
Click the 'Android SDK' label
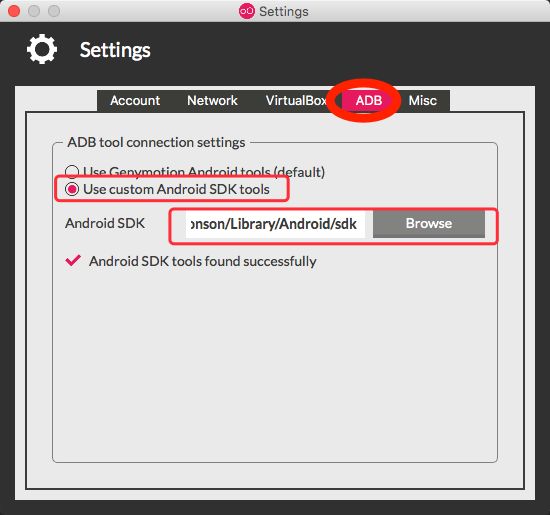[105, 223]
